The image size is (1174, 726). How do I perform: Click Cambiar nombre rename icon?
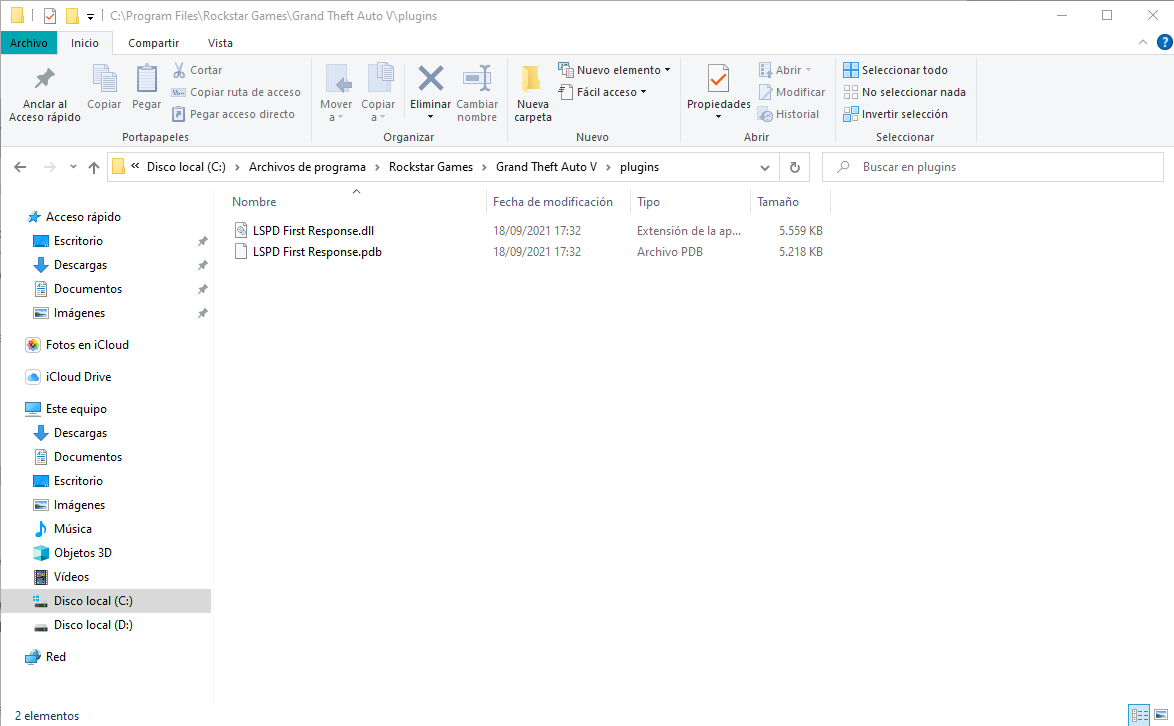pyautogui.click(x=477, y=78)
